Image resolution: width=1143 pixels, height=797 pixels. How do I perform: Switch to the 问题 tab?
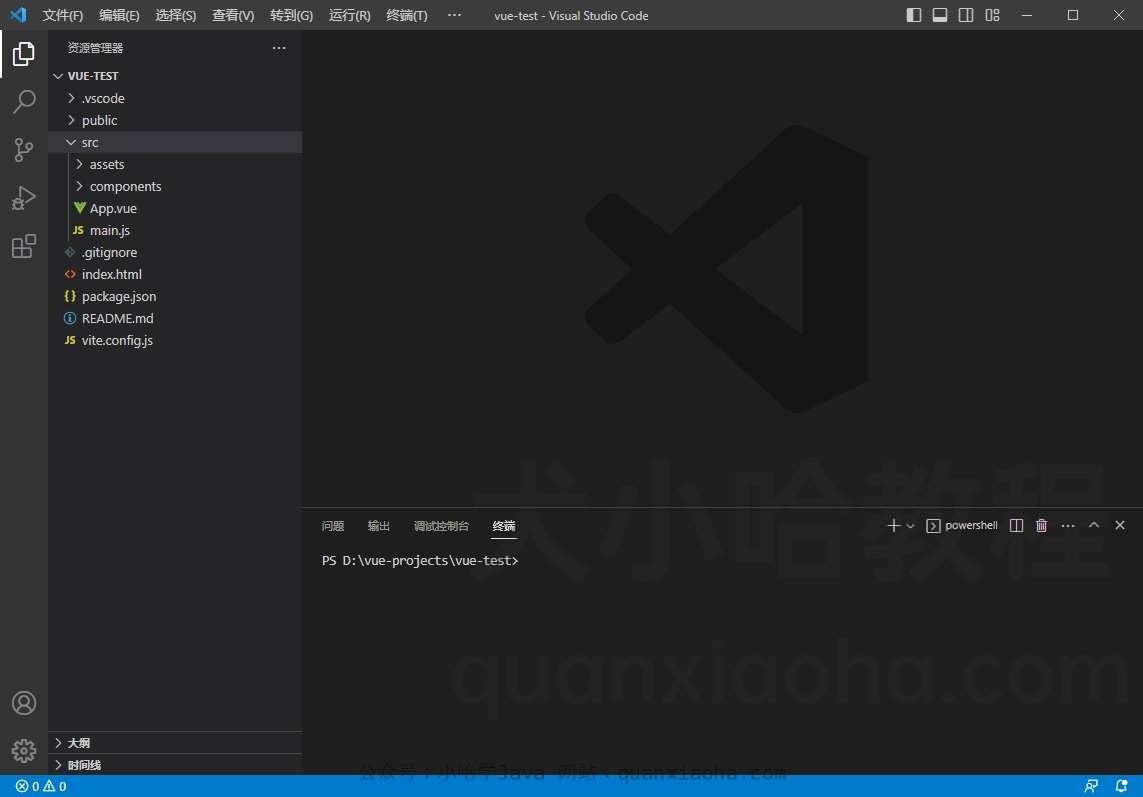(x=333, y=526)
